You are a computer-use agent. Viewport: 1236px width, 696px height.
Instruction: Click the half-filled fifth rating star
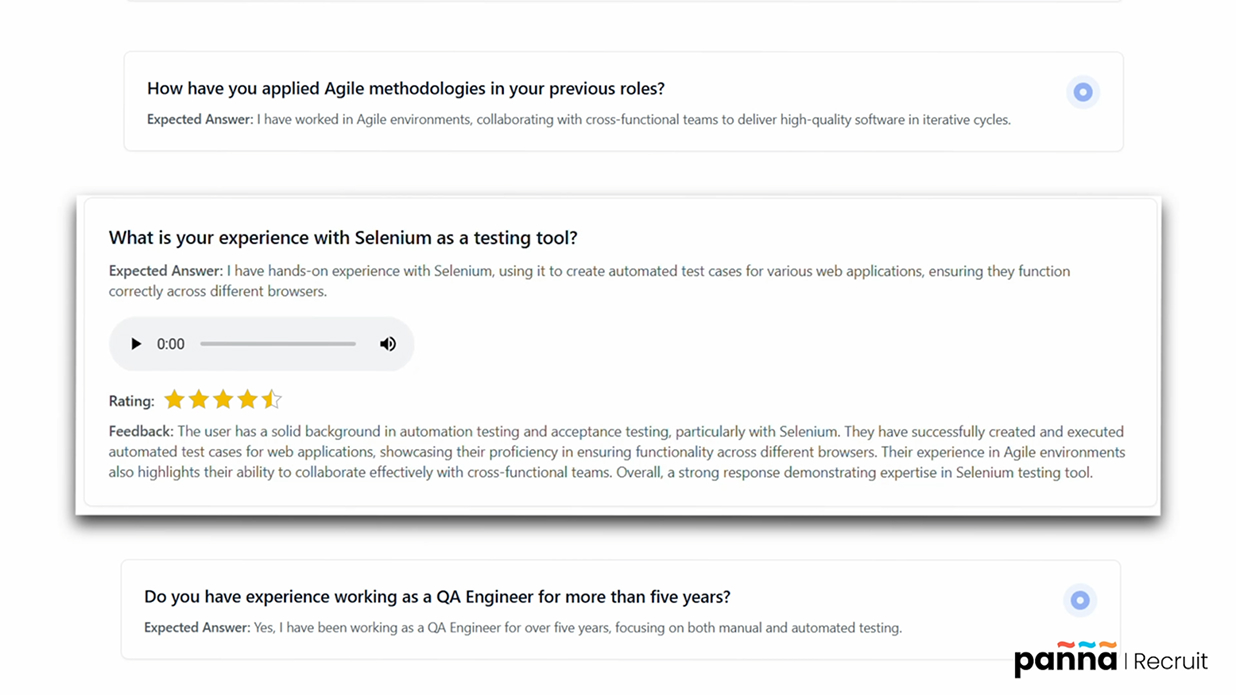tap(272, 400)
